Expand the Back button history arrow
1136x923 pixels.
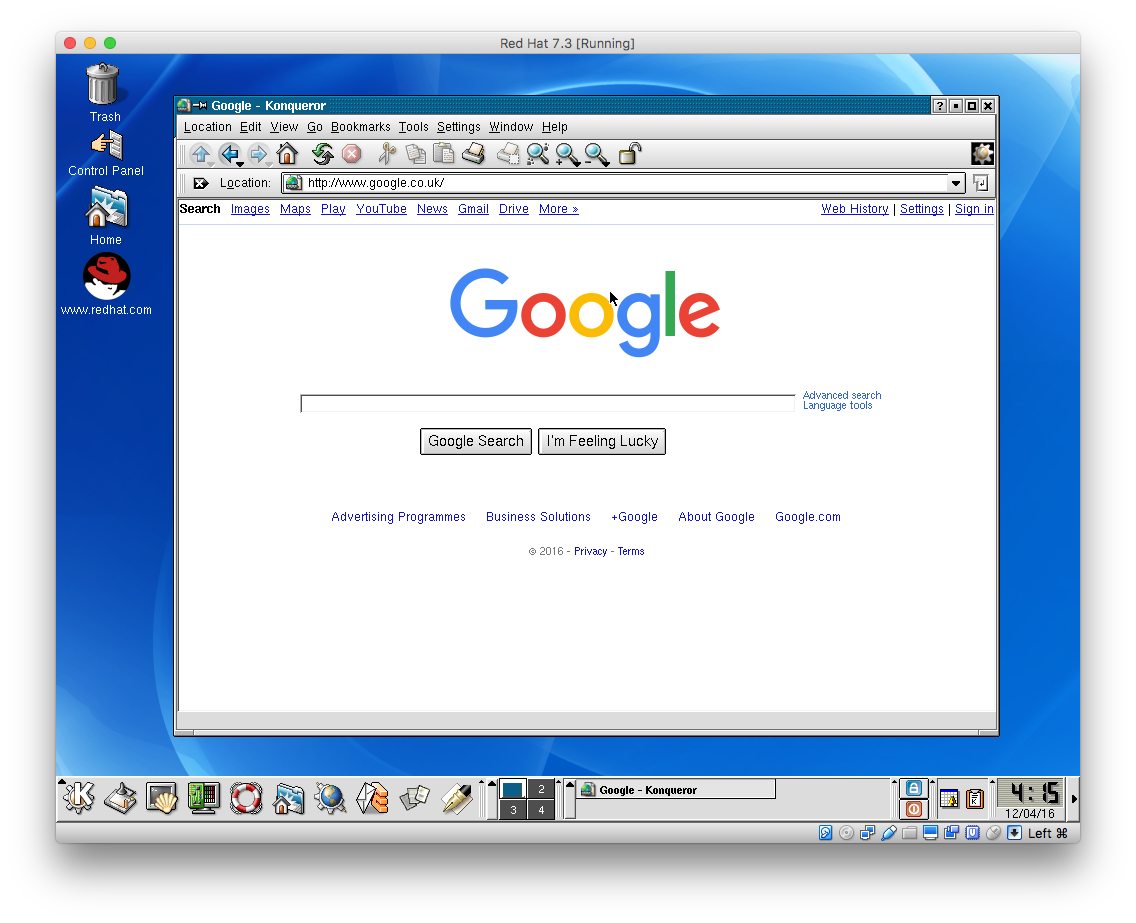[240, 164]
